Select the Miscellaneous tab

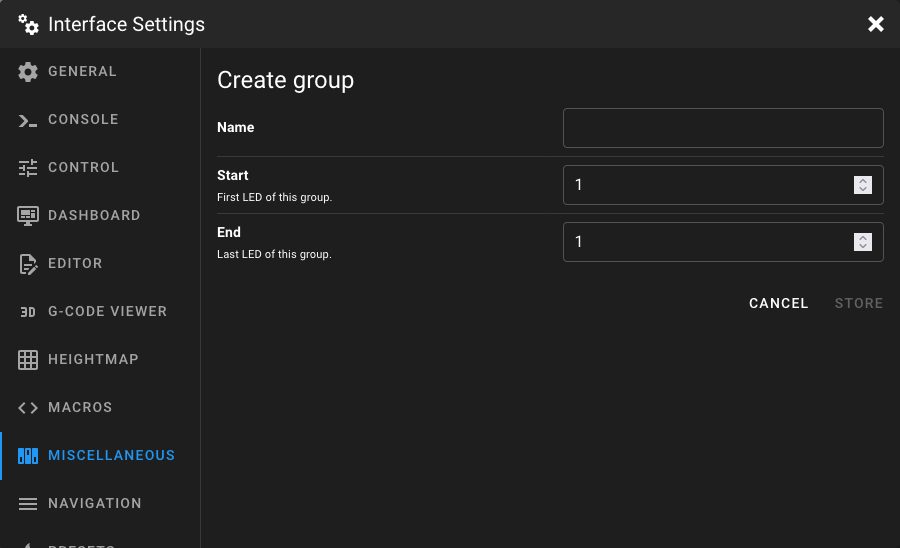pos(101,456)
